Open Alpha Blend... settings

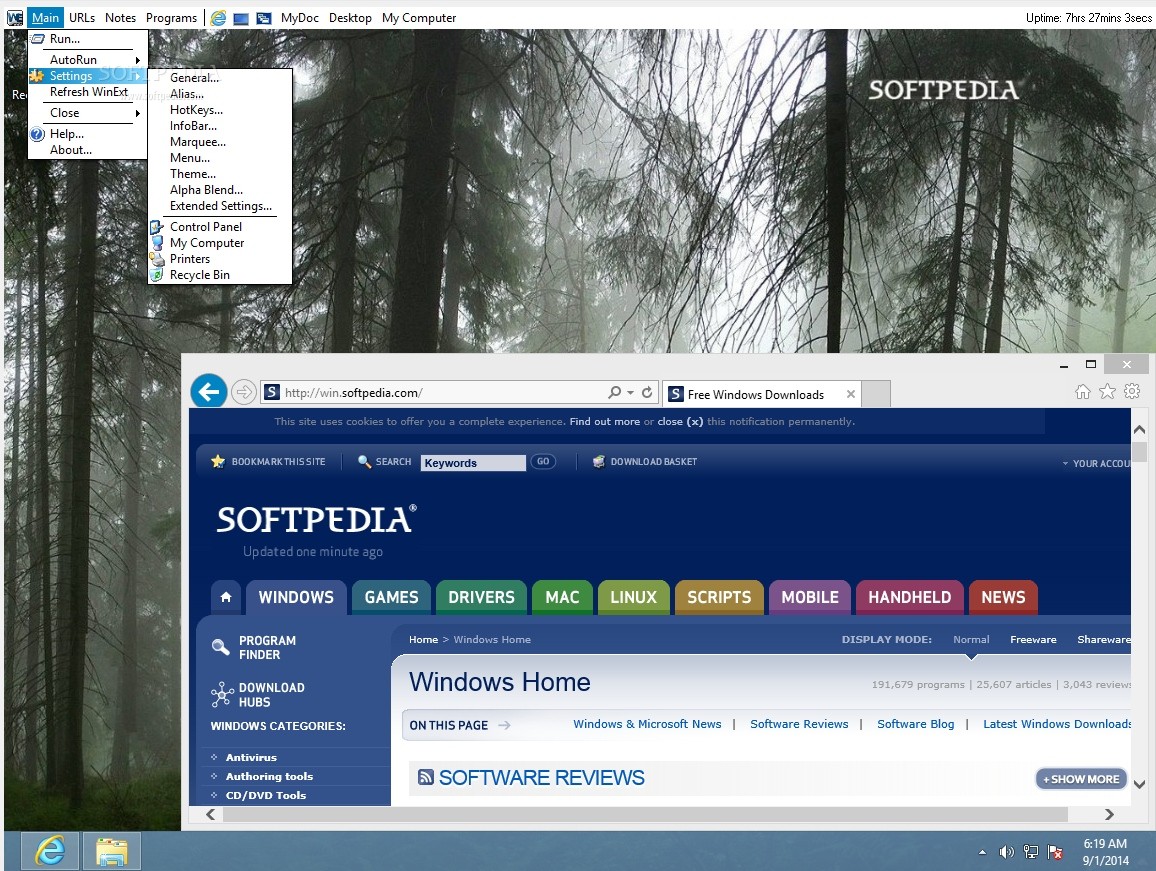[206, 190]
